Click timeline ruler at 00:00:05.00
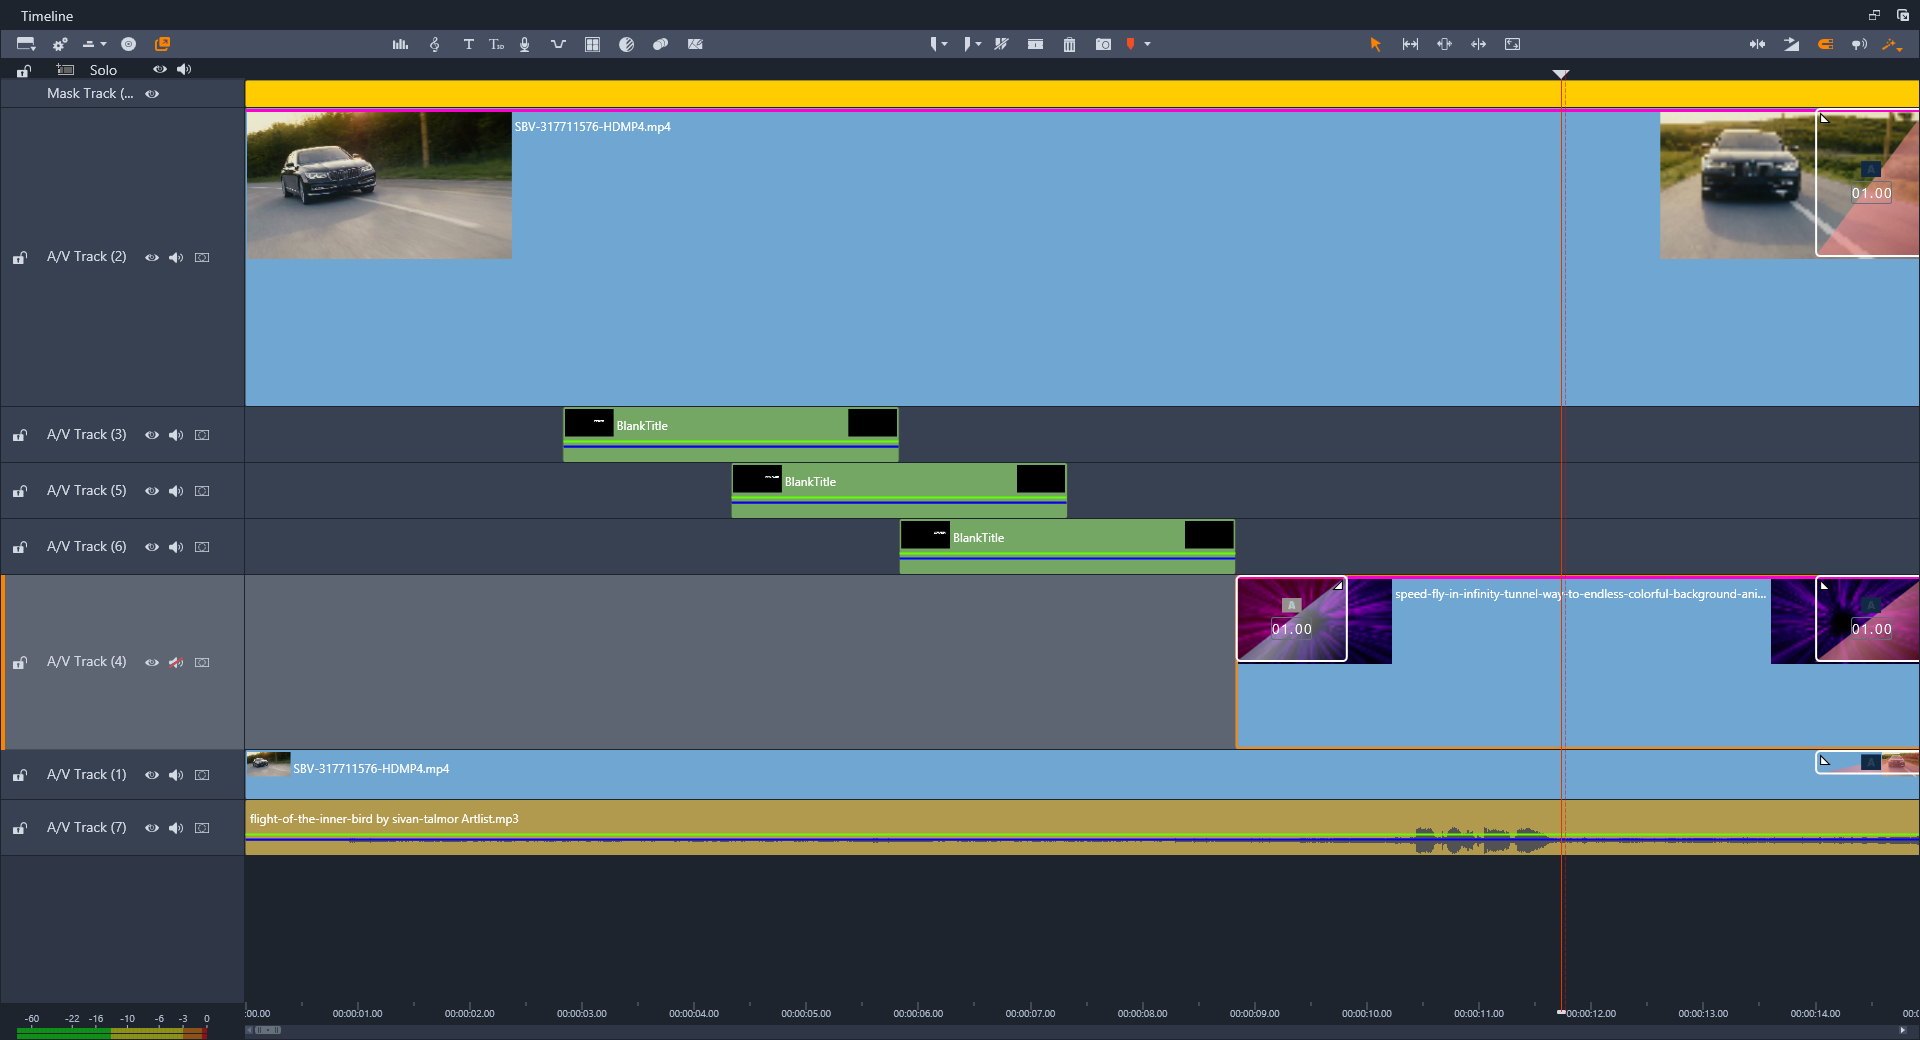Viewport: 1920px width, 1040px height. click(x=806, y=1013)
